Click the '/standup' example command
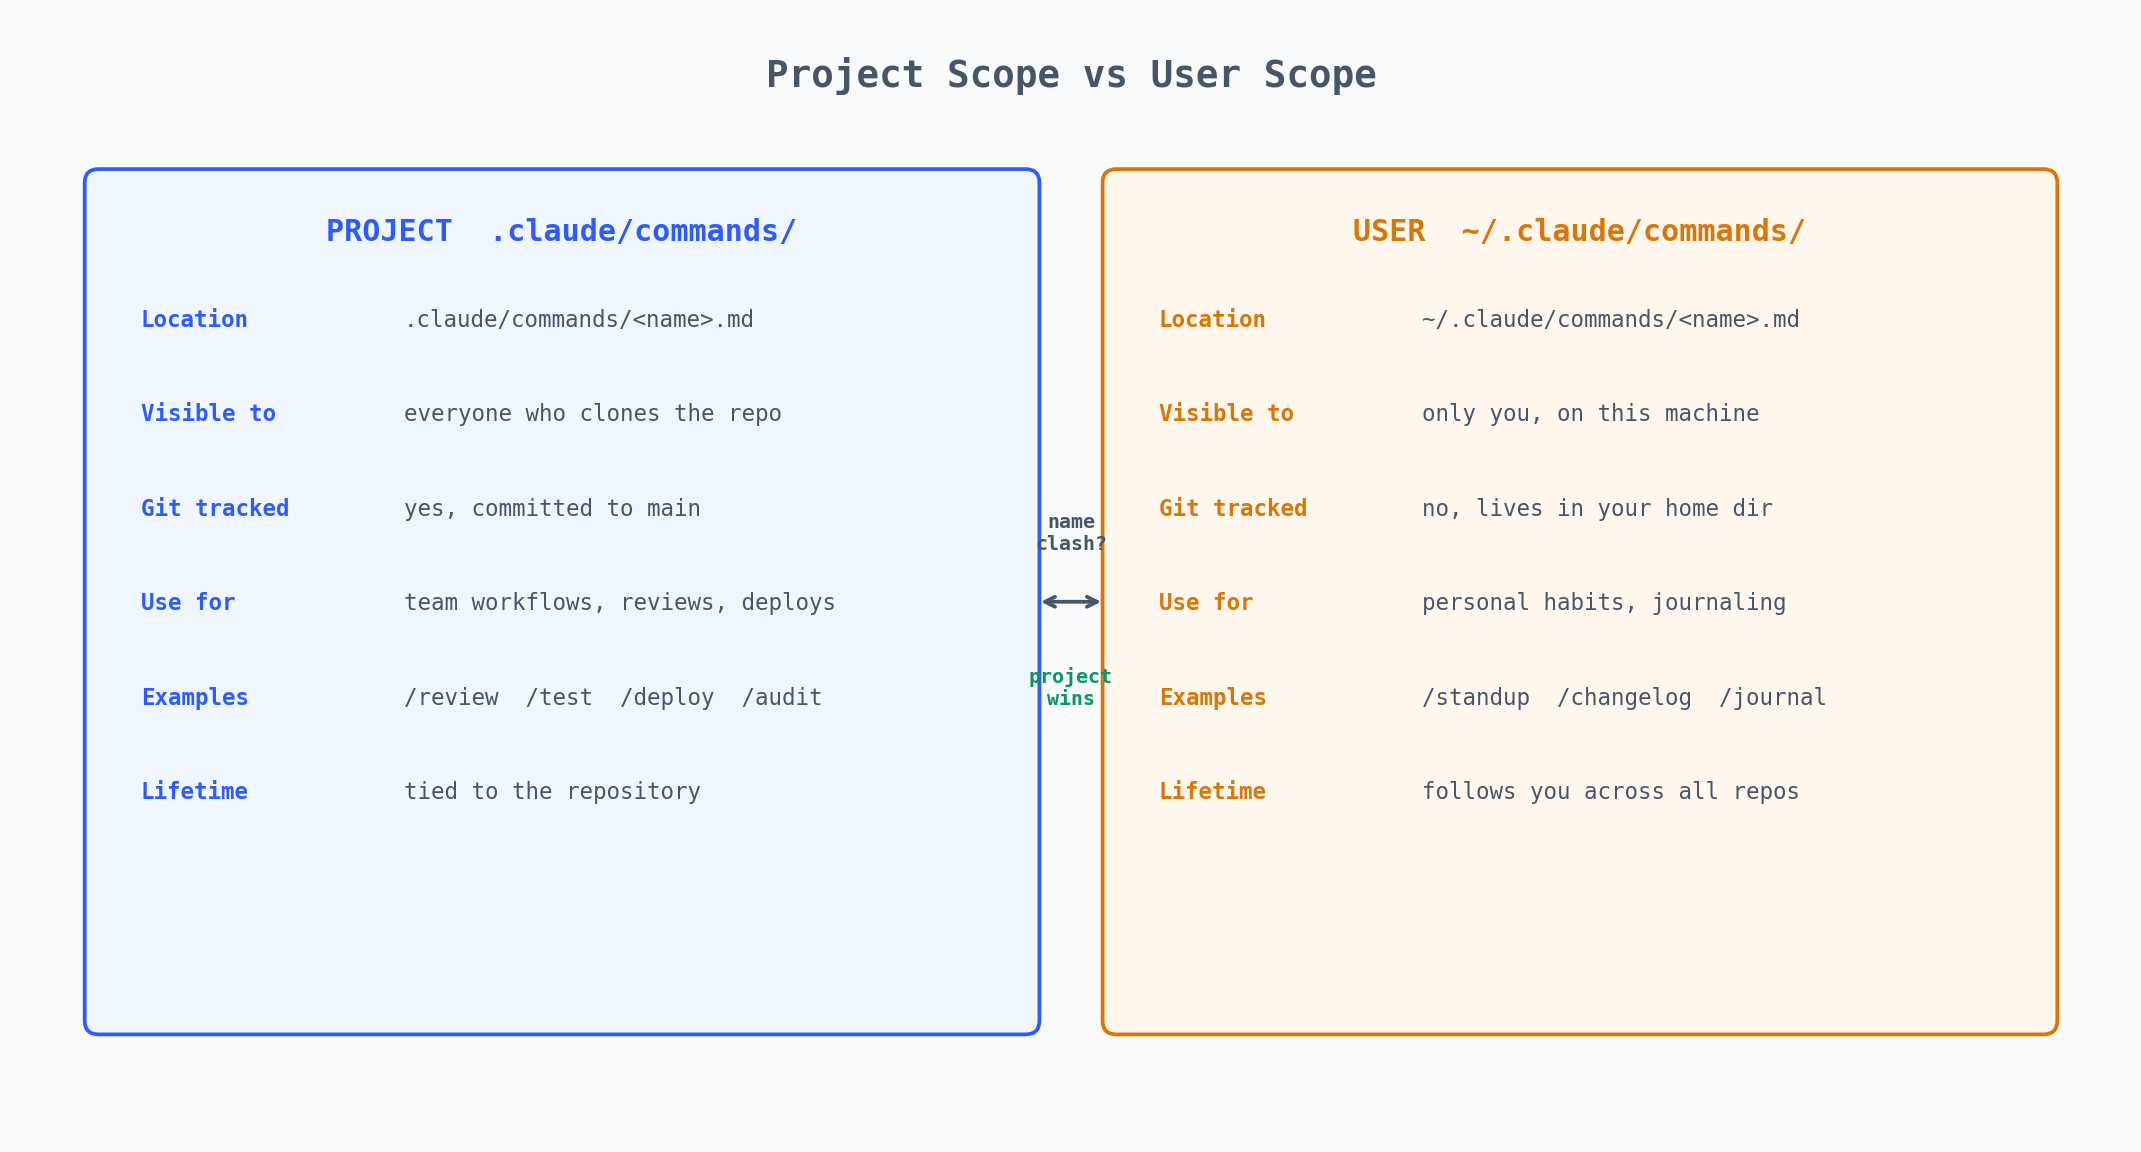This screenshot has width=2141, height=1152. click(1476, 698)
